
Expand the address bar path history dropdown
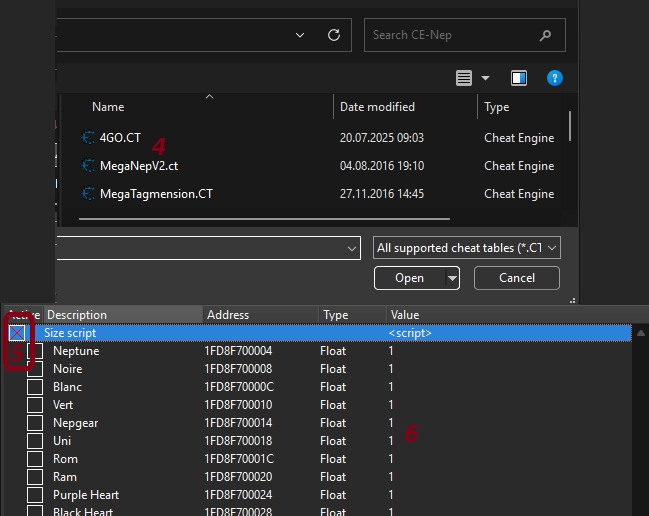tap(301, 34)
